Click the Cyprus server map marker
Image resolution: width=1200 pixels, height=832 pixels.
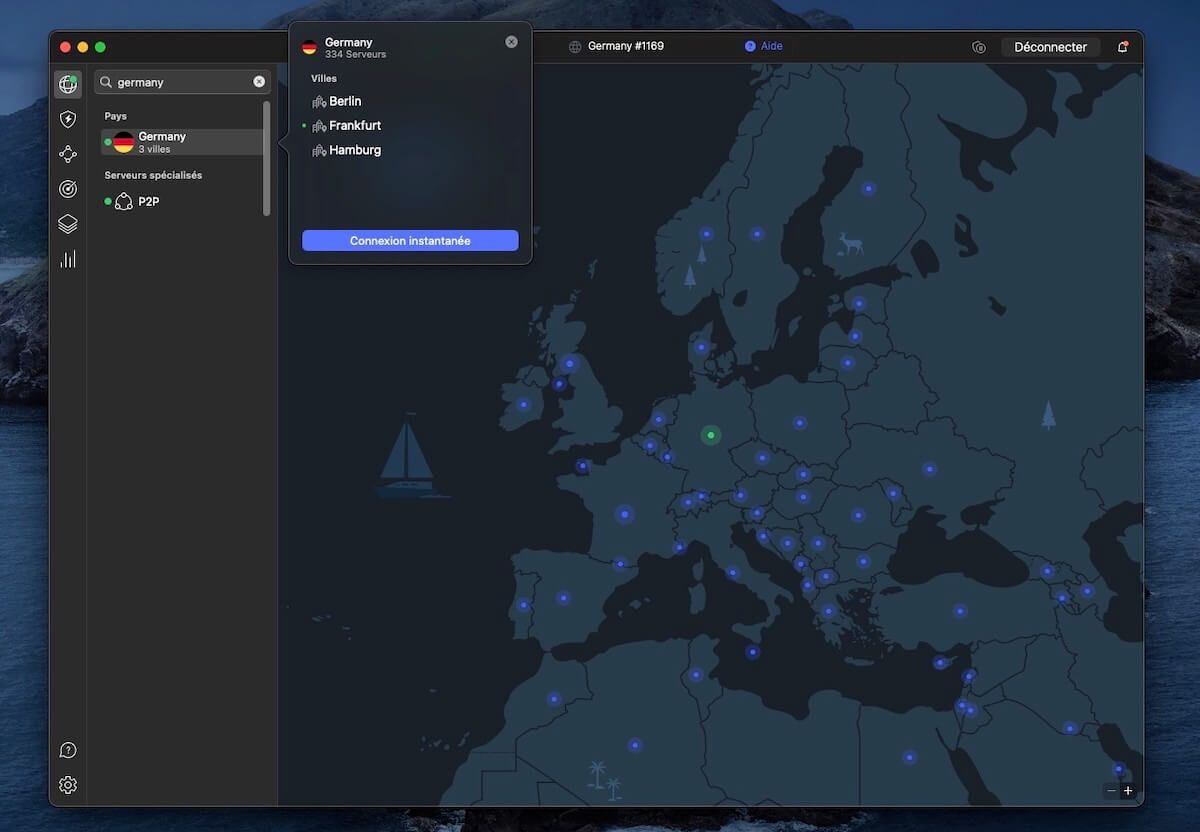(x=940, y=662)
